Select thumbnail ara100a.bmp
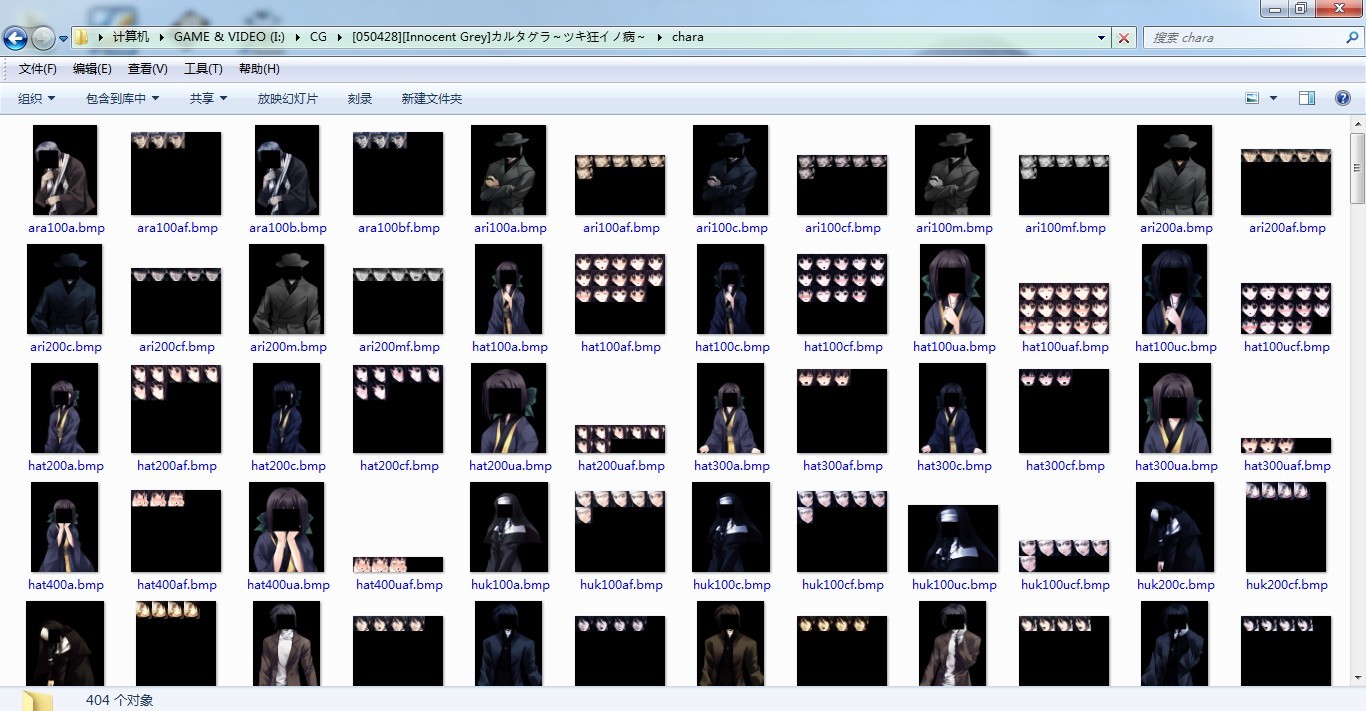 pos(66,170)
